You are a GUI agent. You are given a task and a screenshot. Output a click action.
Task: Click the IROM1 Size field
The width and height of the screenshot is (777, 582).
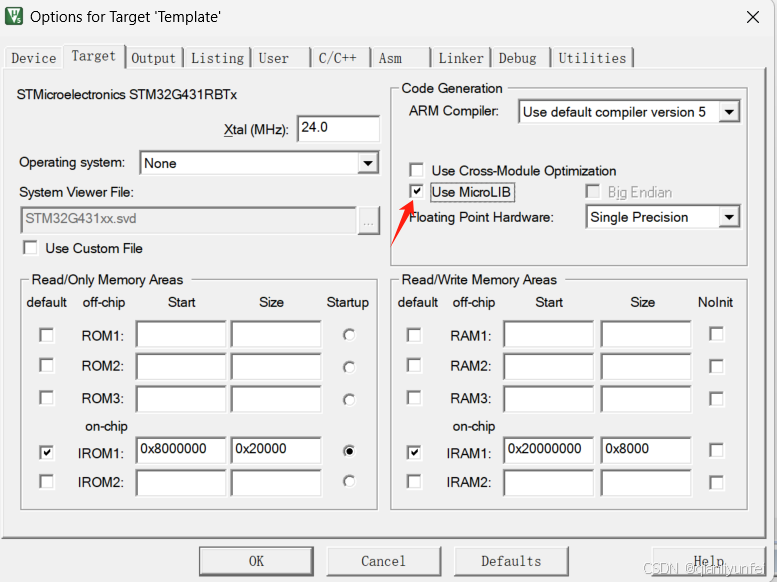click(x=276, y=450)
